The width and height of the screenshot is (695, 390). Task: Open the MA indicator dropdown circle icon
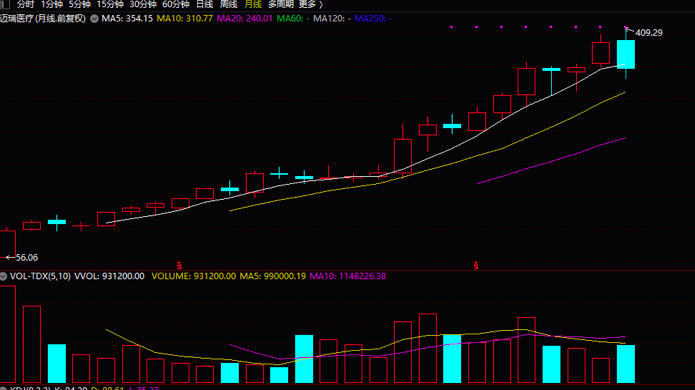94,19
